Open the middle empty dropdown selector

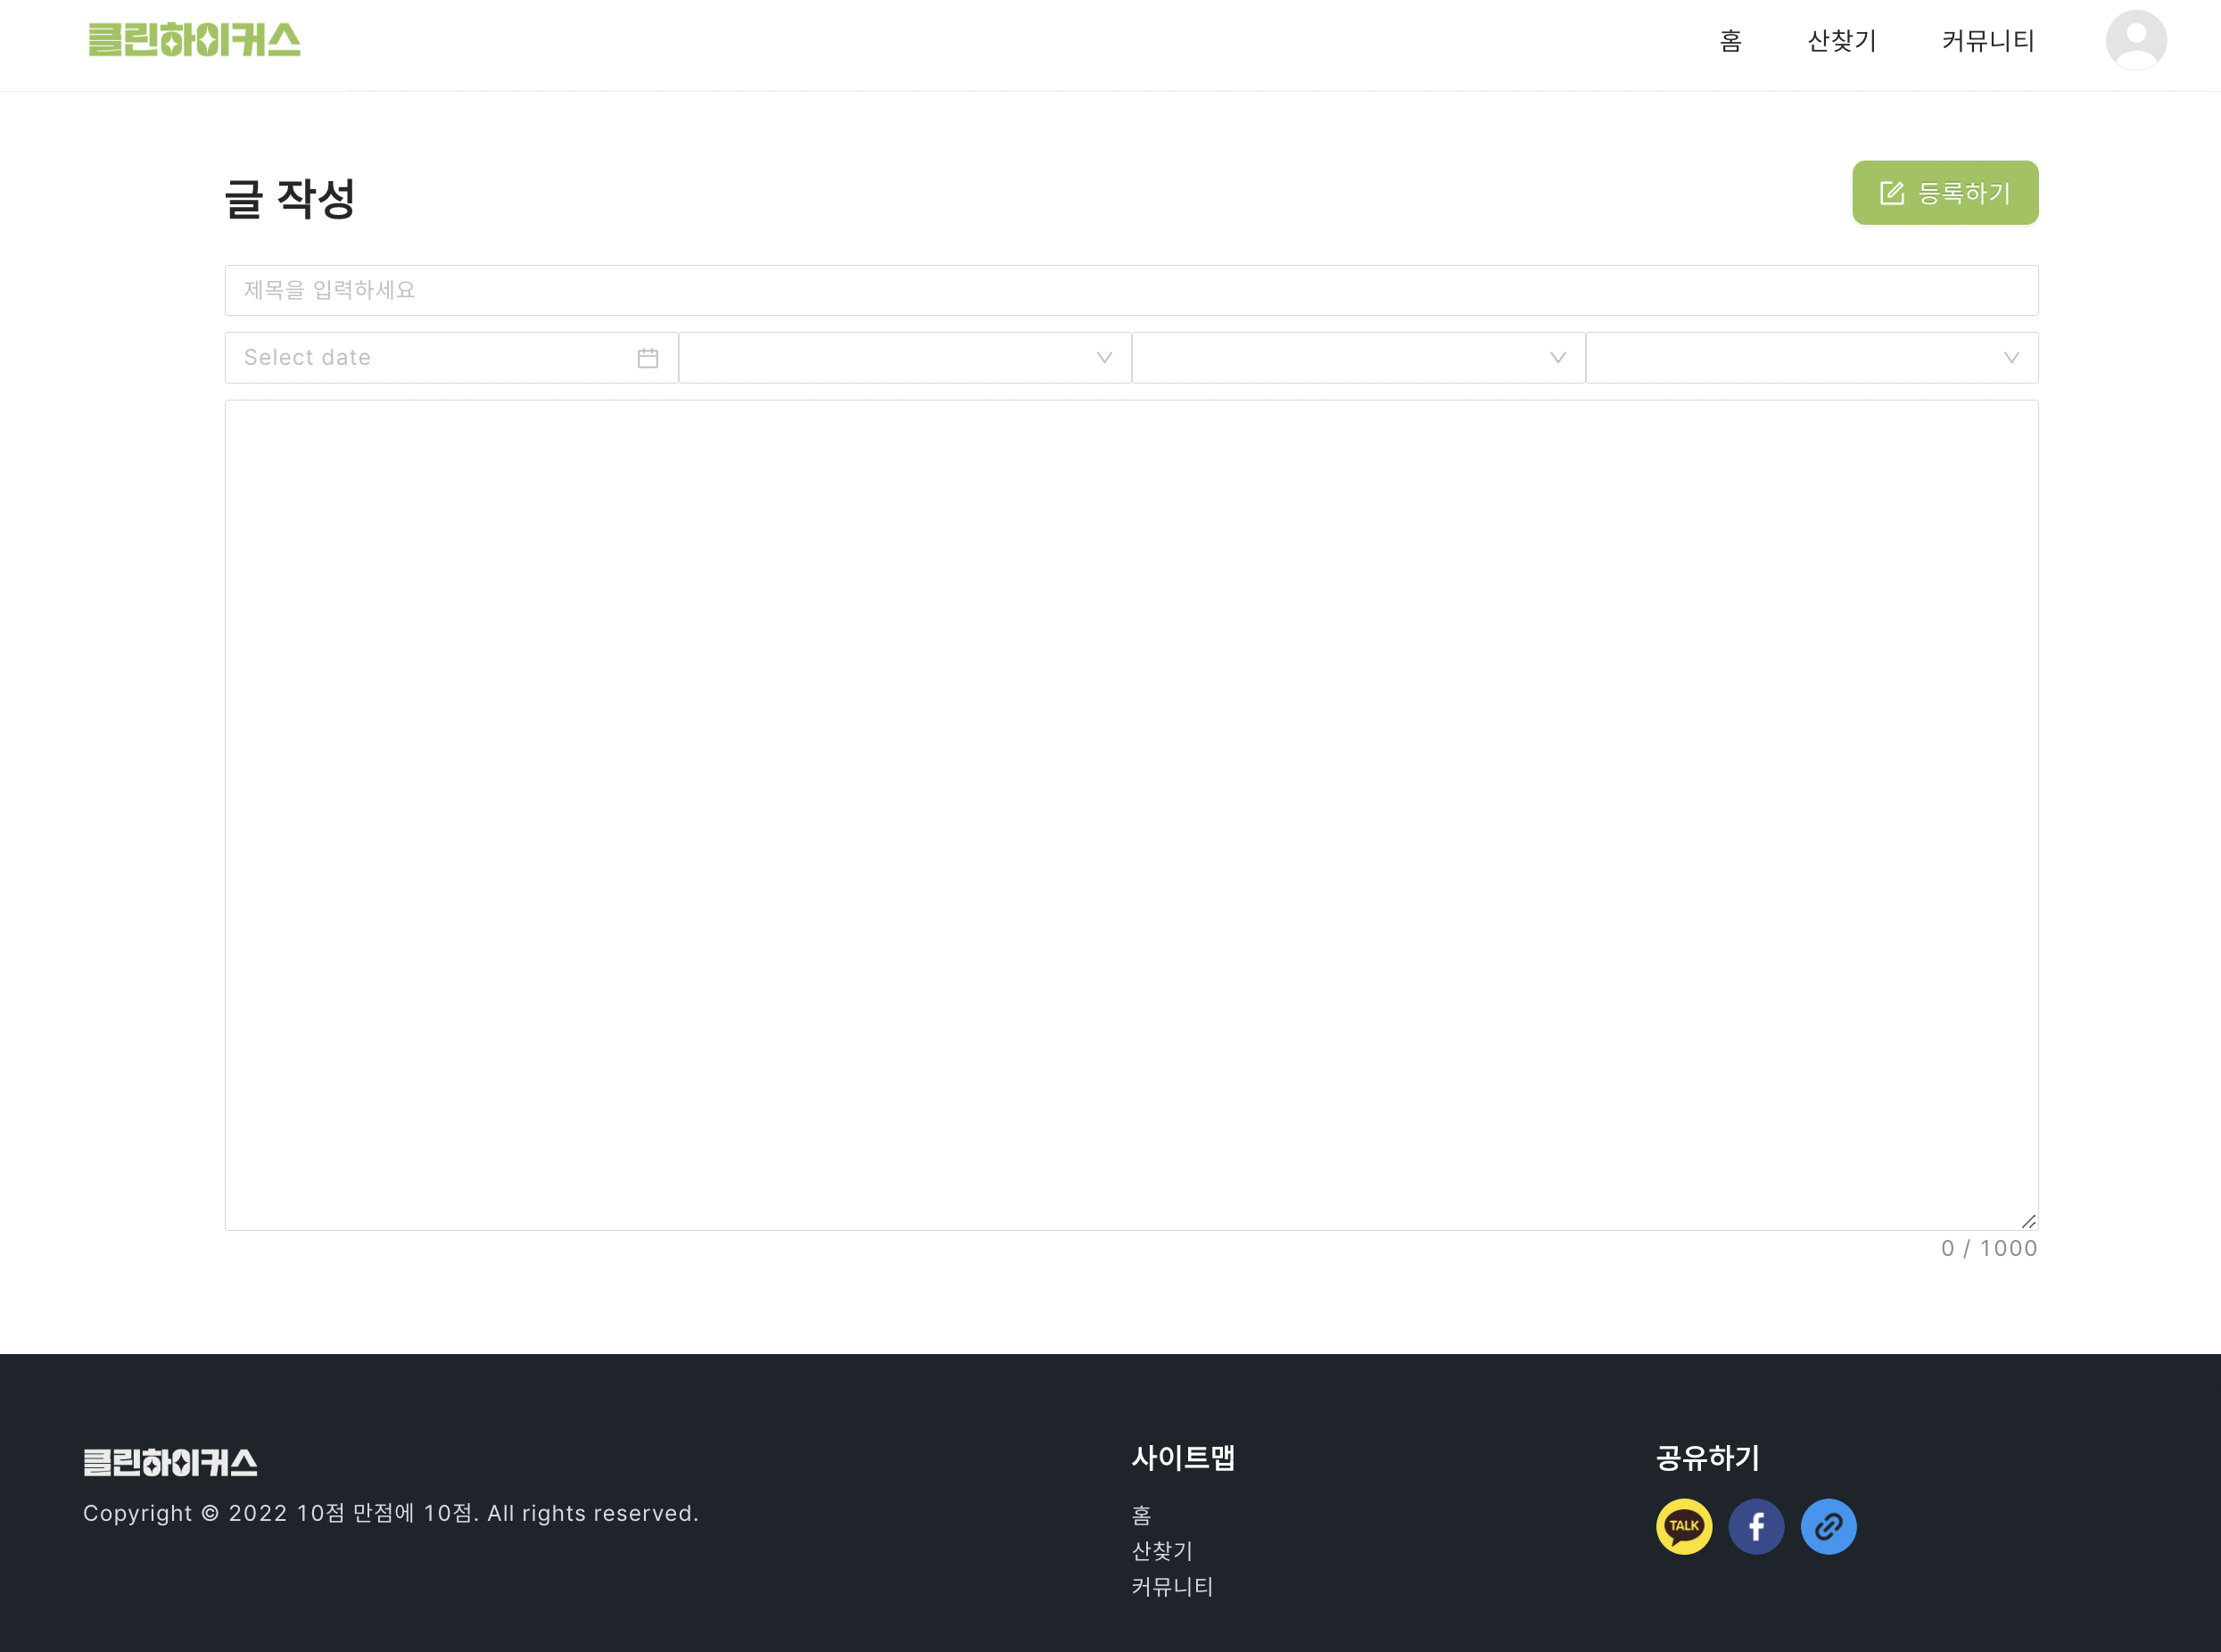[x=1357, y=358]
